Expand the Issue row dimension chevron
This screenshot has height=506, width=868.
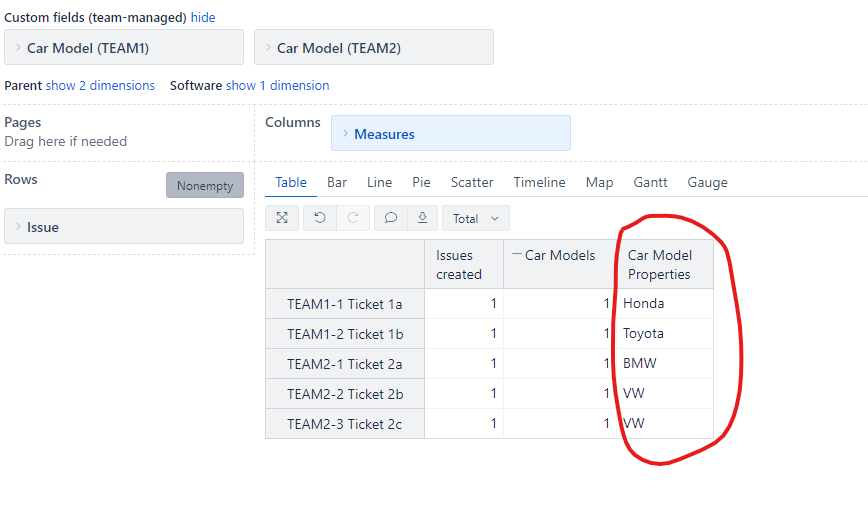click(18, 226)
